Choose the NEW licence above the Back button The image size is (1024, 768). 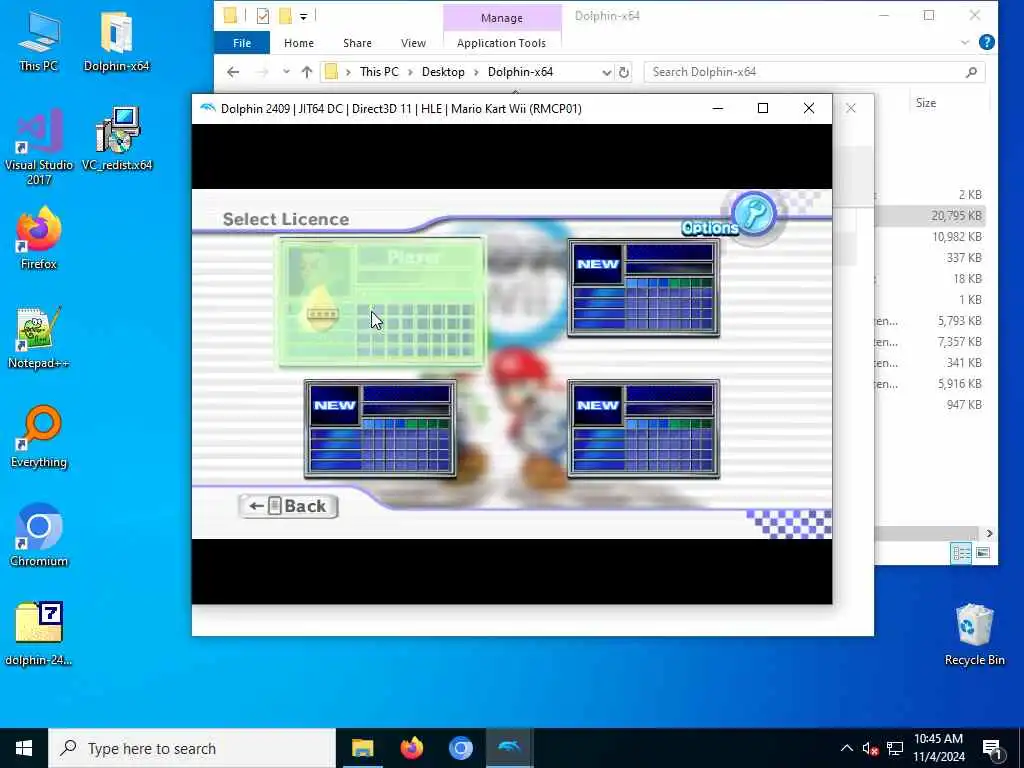pos(380,429)
